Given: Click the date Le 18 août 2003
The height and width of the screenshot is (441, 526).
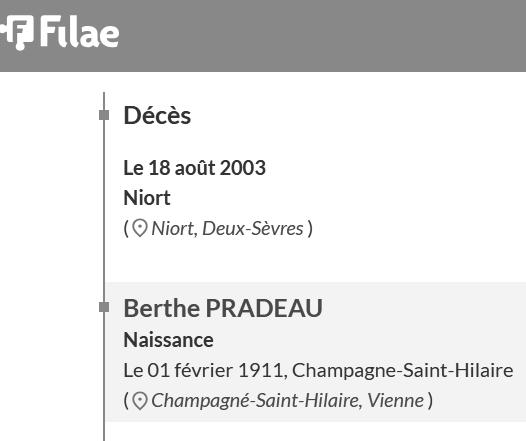Looking at the screenshot, I should [195, 168].
